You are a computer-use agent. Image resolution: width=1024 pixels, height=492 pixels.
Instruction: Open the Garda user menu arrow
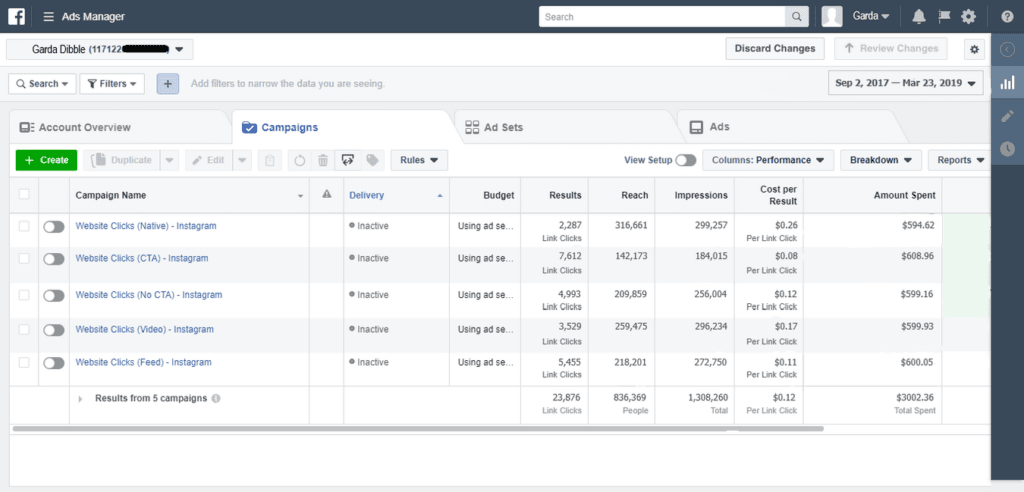[x=885, y=16]
